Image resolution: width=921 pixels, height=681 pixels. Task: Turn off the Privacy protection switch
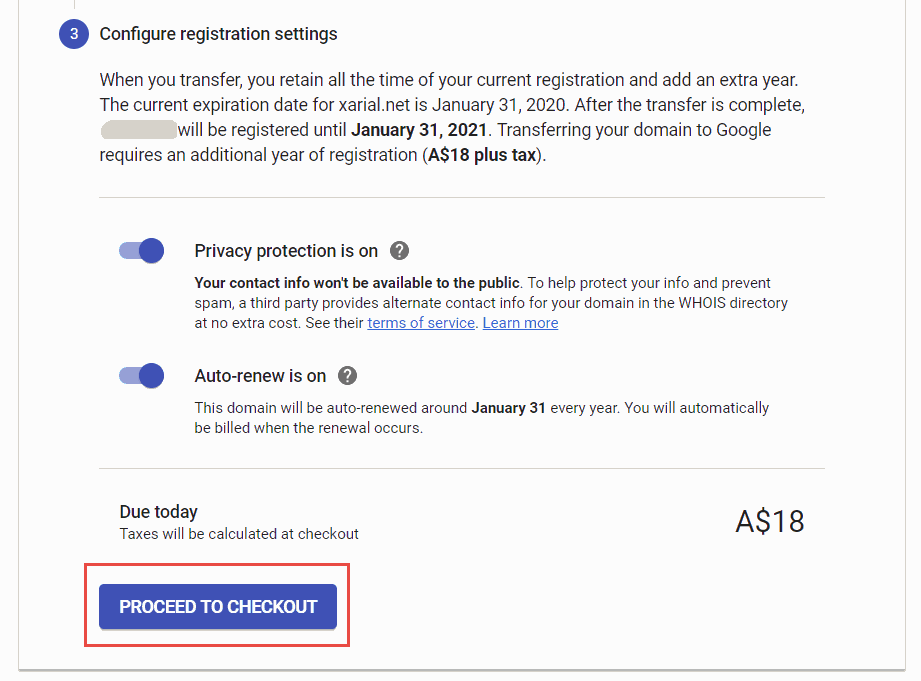142,251
